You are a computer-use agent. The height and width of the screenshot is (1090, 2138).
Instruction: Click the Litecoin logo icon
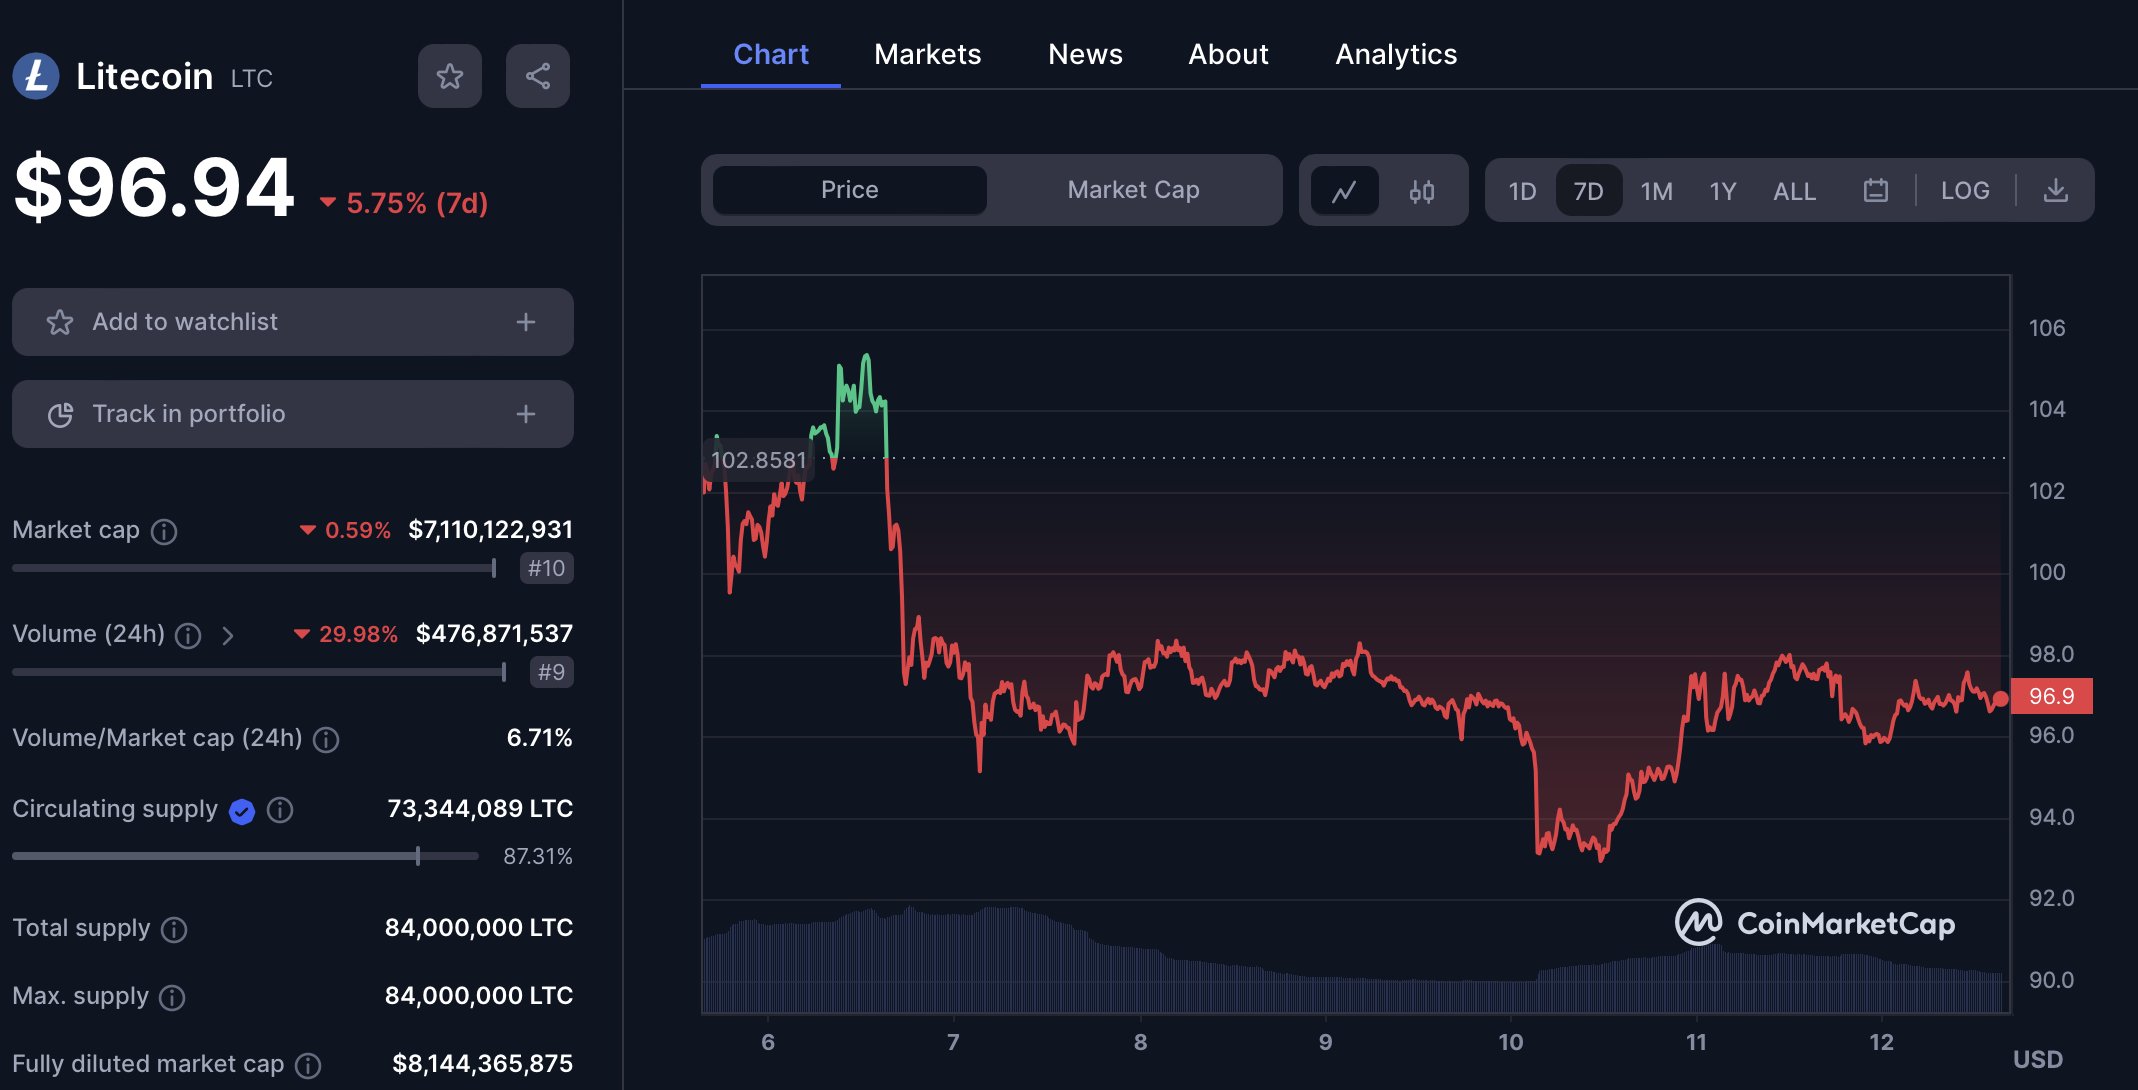click(36, 76)
